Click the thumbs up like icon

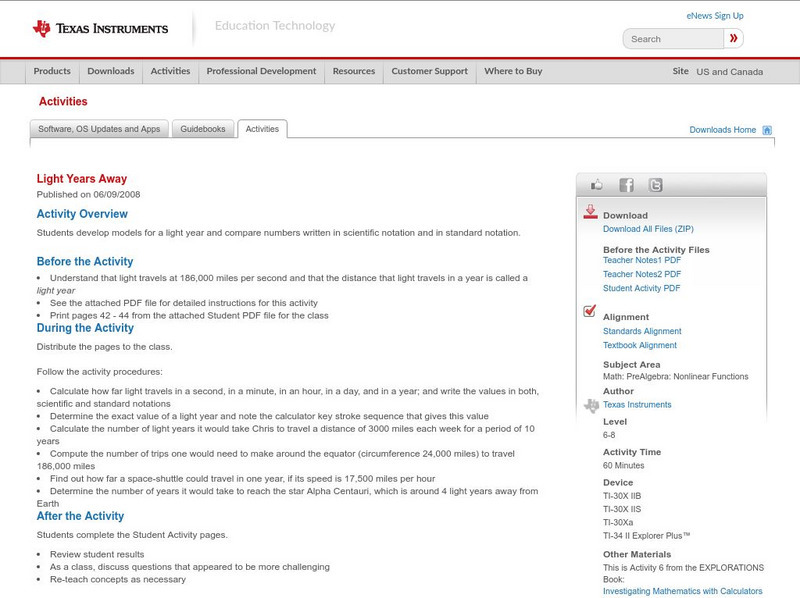(597, 185)
